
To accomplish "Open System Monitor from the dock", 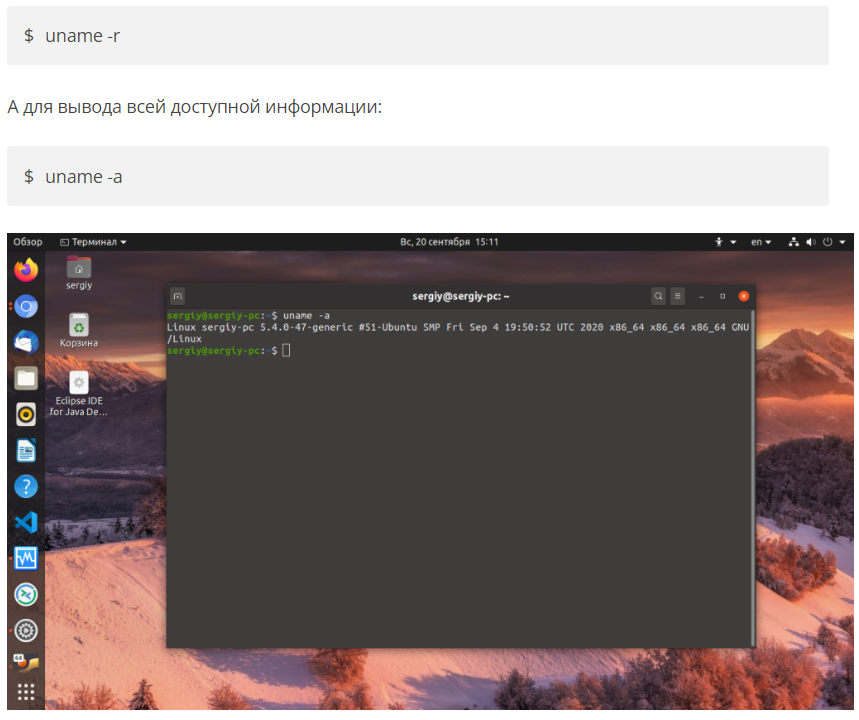I will [x=26, y=558].
